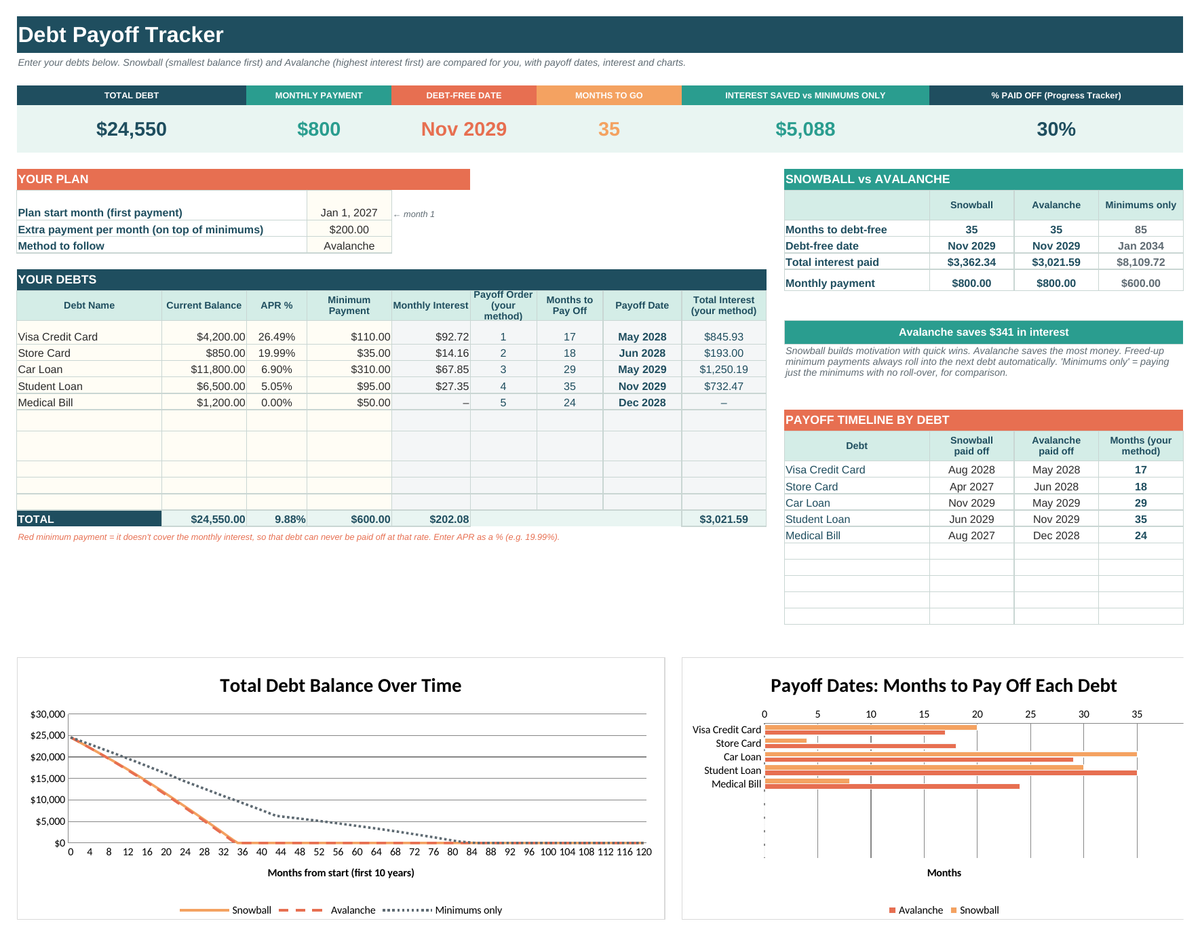Select the Total Debt Balance Over Time chart title
Viewport: 1200px width, 936px height.
341,686
